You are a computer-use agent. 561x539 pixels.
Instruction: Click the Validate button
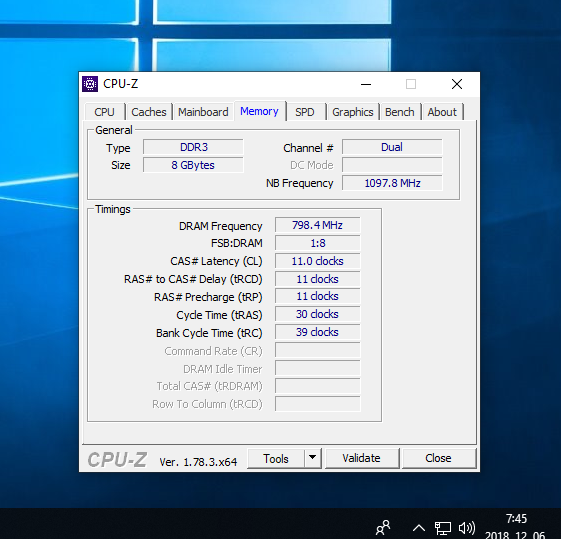[x=361, y=458]
